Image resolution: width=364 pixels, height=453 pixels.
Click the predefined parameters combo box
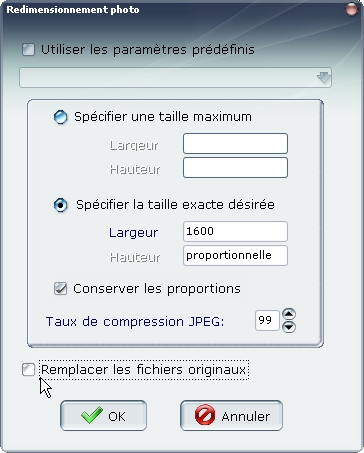175,78
